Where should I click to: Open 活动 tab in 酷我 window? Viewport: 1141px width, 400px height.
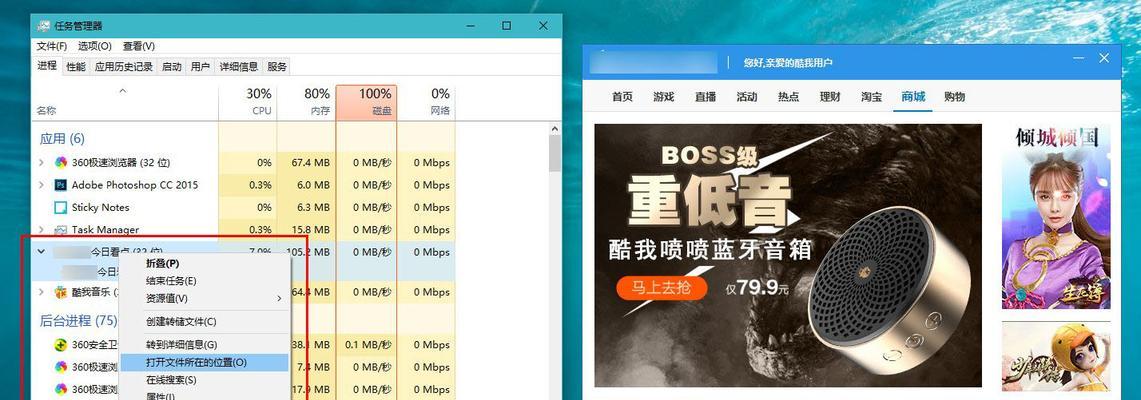point(747,97)
